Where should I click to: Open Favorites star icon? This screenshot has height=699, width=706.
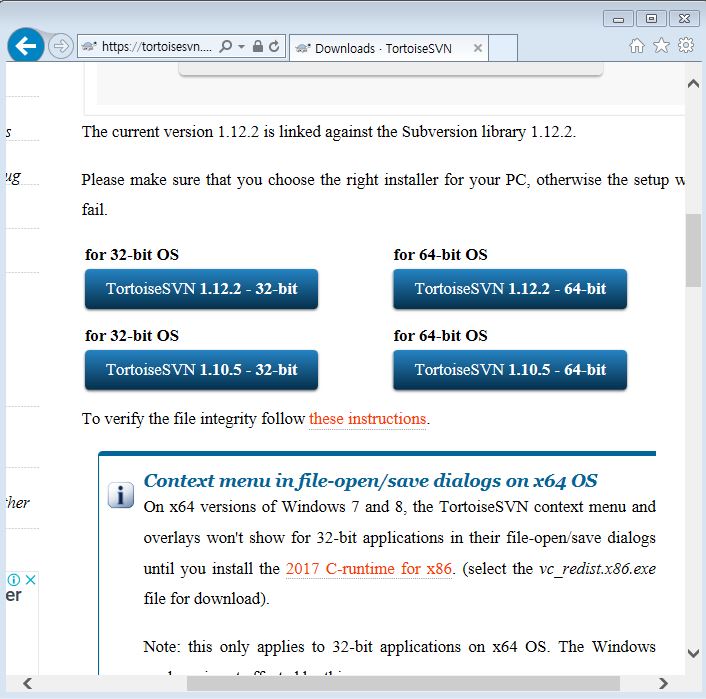pos(661,45)
